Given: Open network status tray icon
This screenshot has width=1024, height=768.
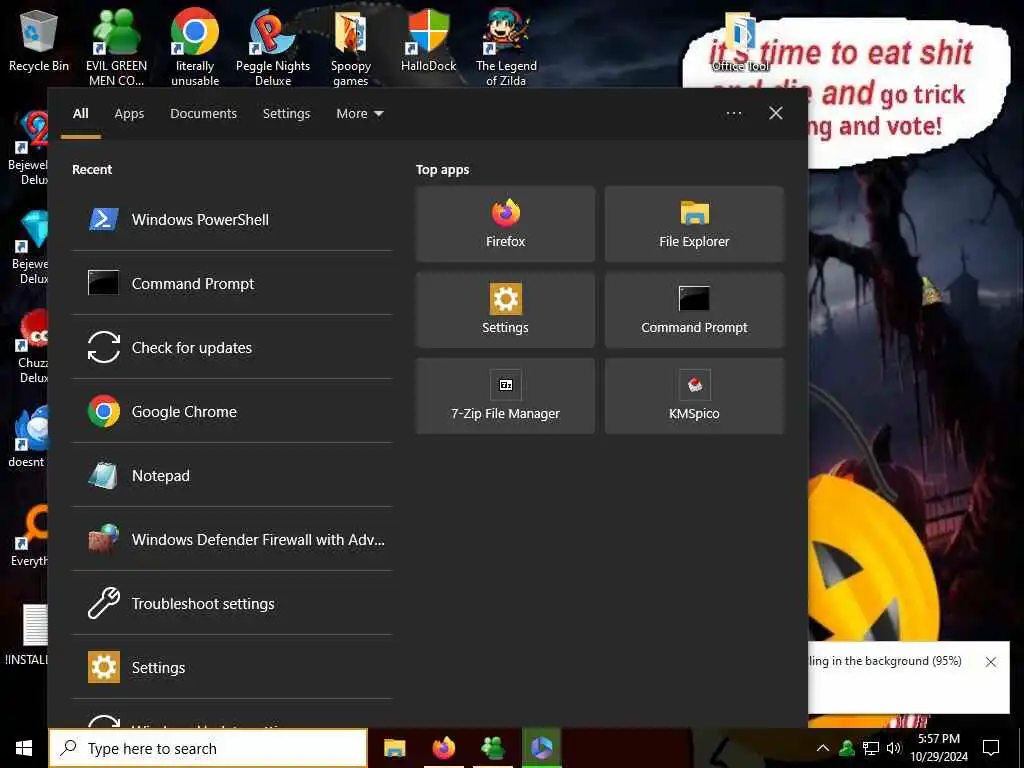Looking at the screenshot, I should coord(871,748).
